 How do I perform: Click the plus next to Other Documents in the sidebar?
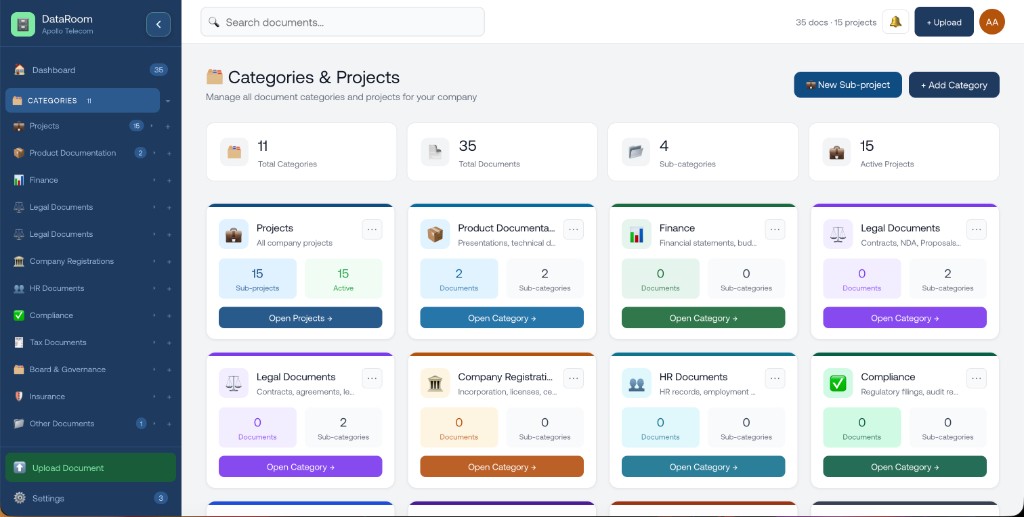[x=168, y=424]
